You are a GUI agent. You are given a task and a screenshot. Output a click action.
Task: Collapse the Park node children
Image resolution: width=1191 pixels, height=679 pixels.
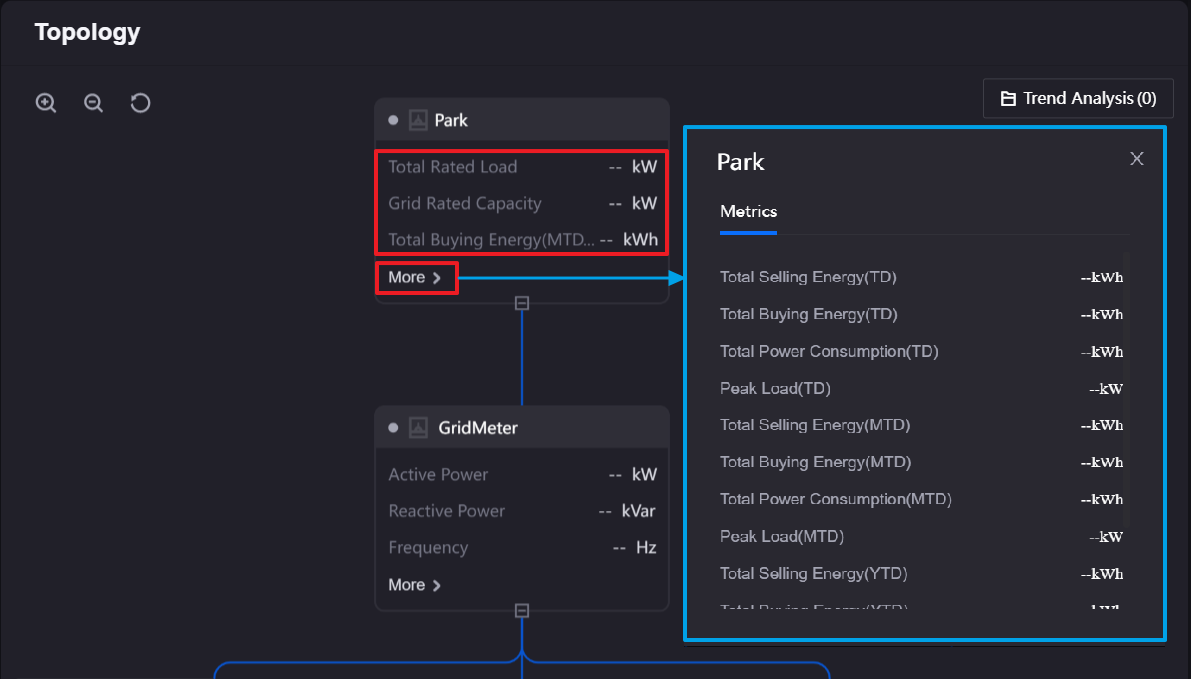click(521, 303)
